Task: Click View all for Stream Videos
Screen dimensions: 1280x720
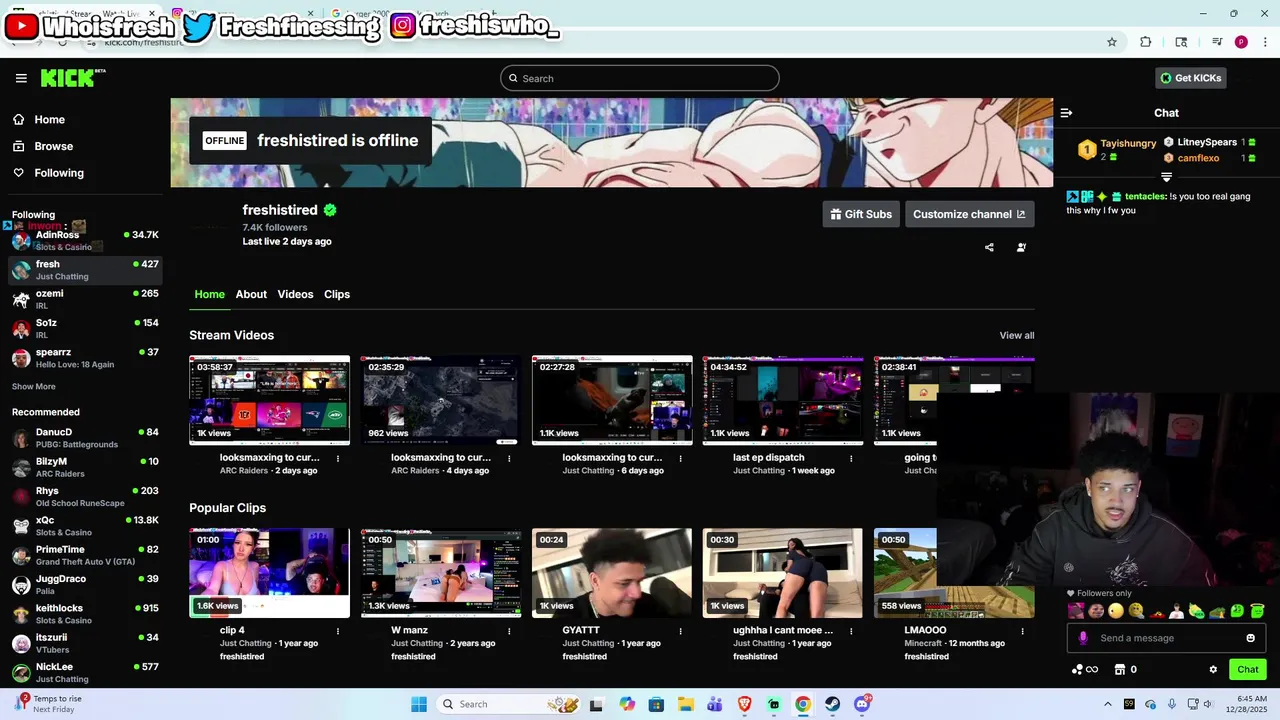Action: tap(1017, 335)
